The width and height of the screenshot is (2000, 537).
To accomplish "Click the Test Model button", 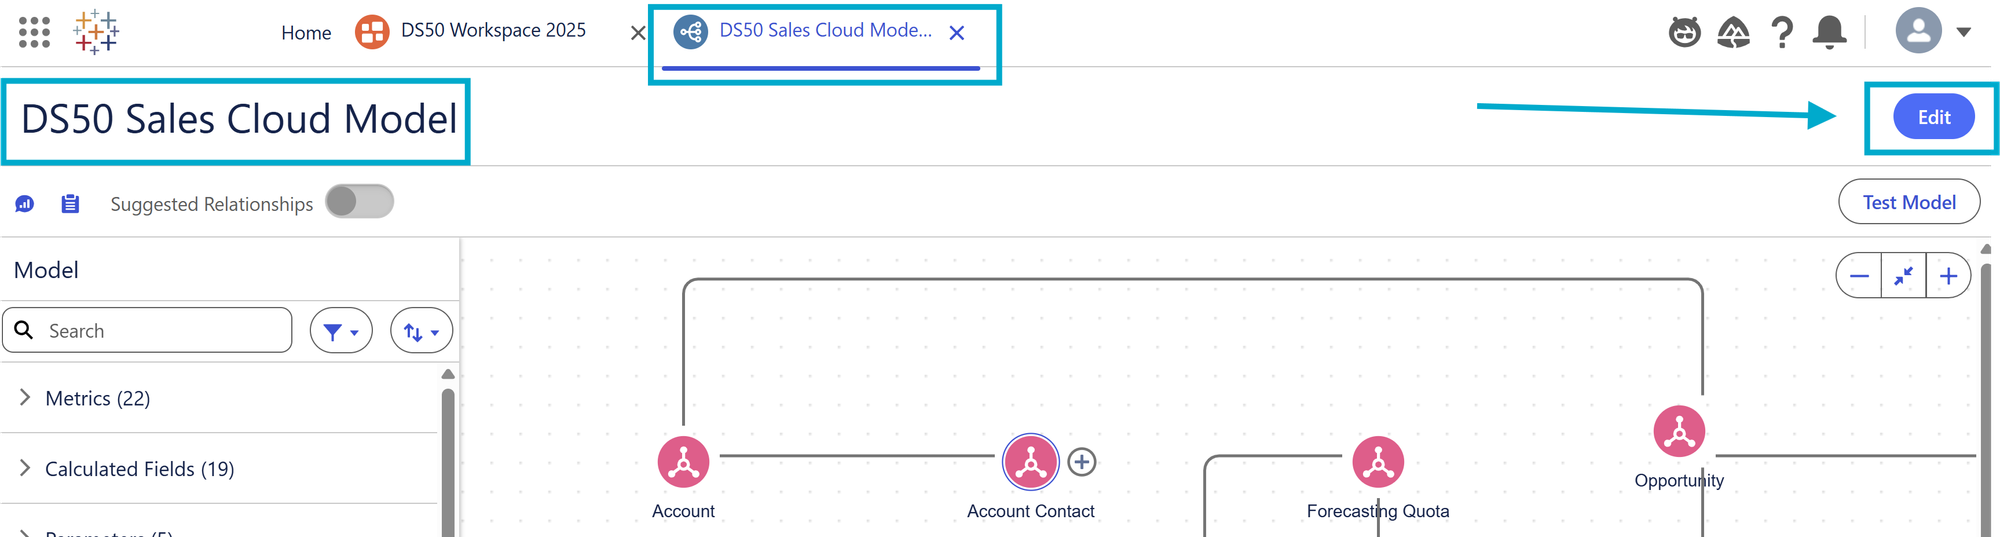I will pyautogui.click(x=1909, y=202).
